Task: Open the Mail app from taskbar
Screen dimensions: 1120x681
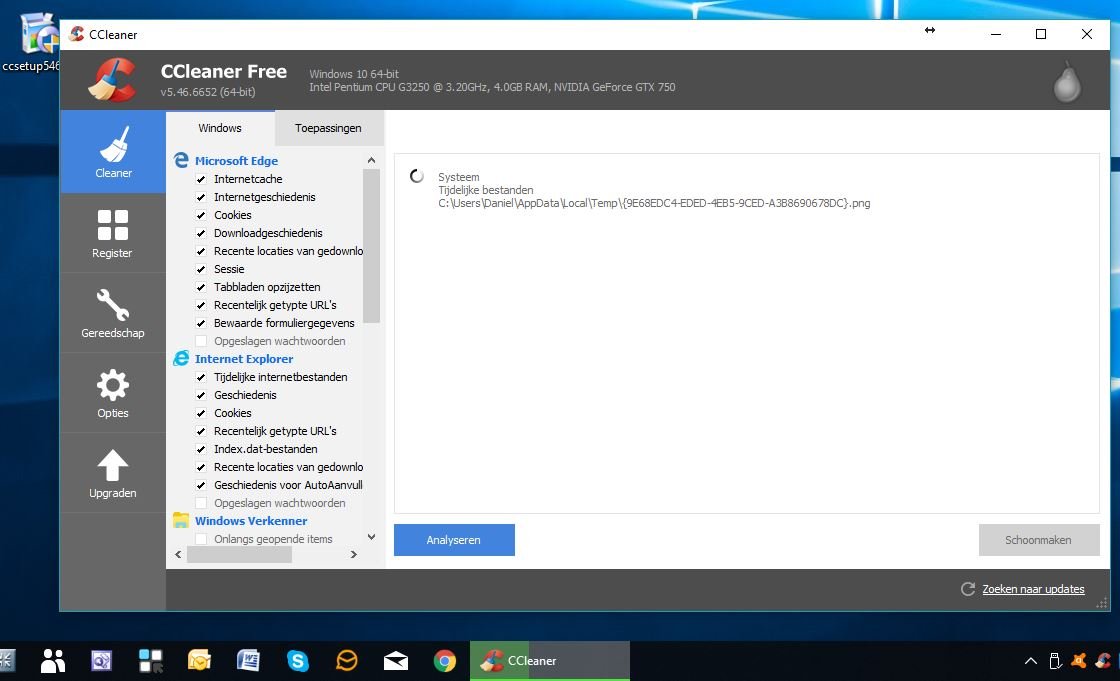Action: click(x=396, y=661)
